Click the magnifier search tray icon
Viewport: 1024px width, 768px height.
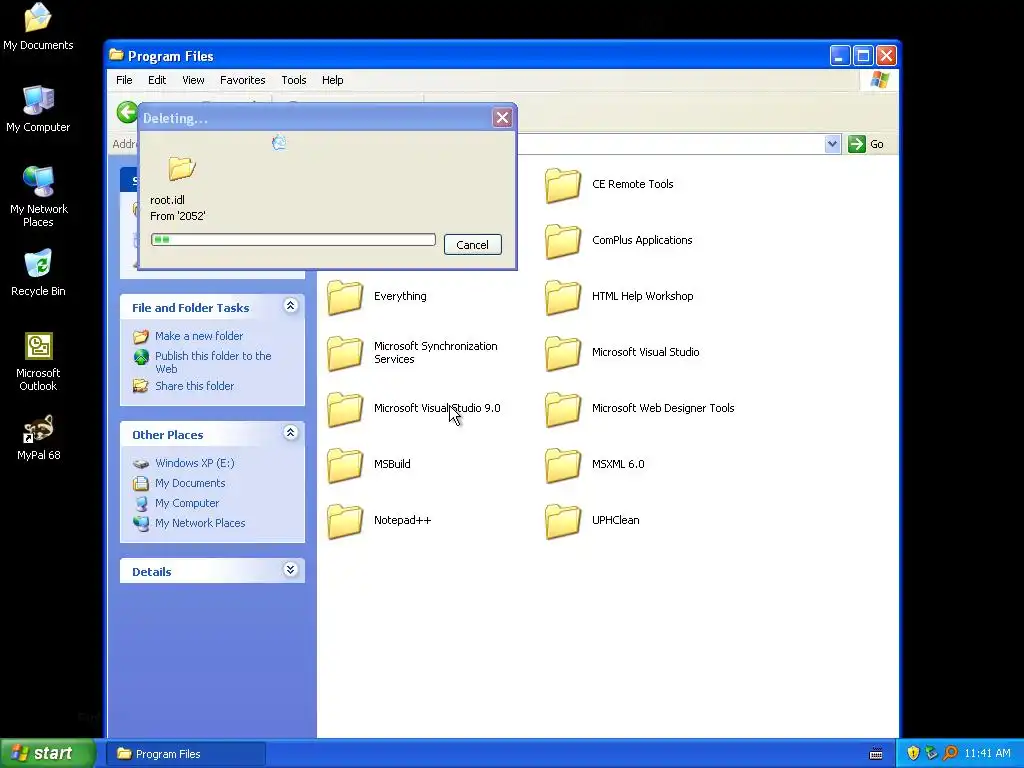point(950,753)
